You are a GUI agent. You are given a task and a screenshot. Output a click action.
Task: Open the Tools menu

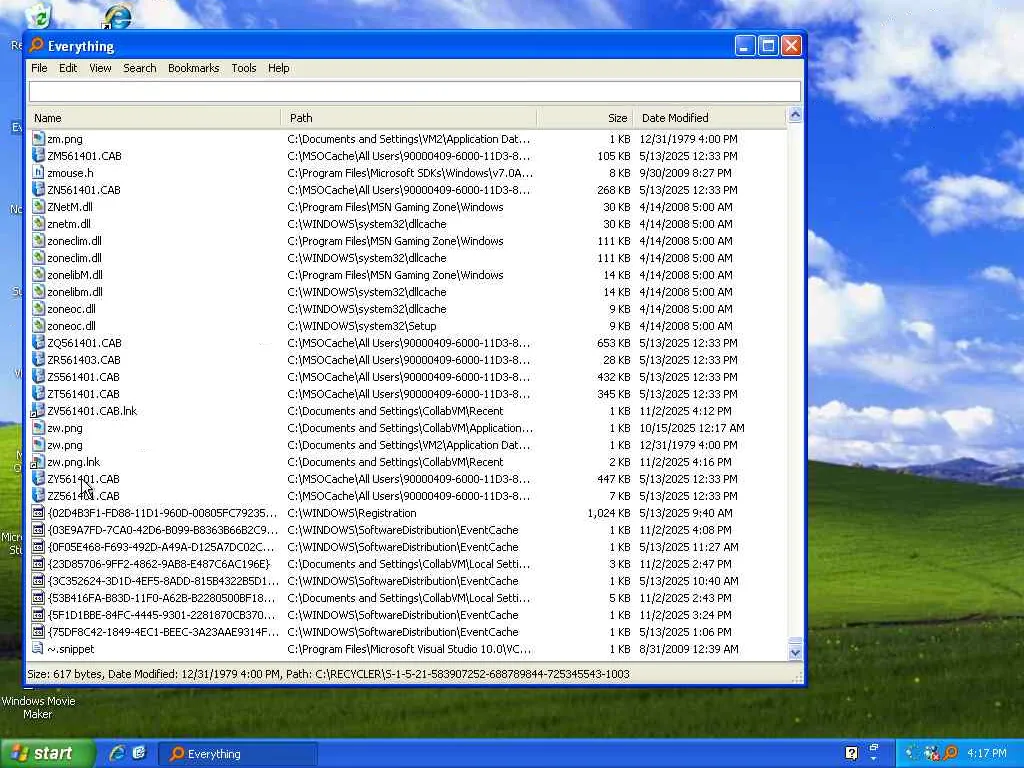pos(244,68)
